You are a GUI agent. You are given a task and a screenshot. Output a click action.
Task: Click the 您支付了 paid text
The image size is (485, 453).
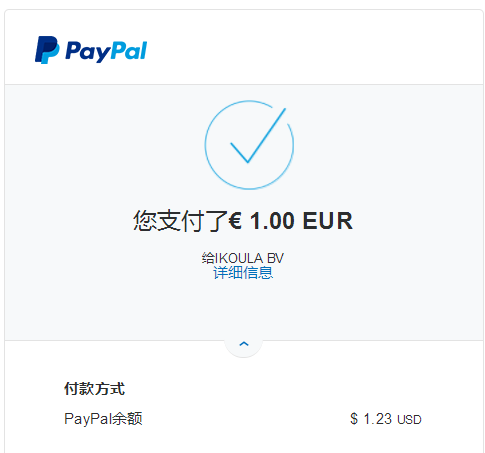tap(180, 221)
